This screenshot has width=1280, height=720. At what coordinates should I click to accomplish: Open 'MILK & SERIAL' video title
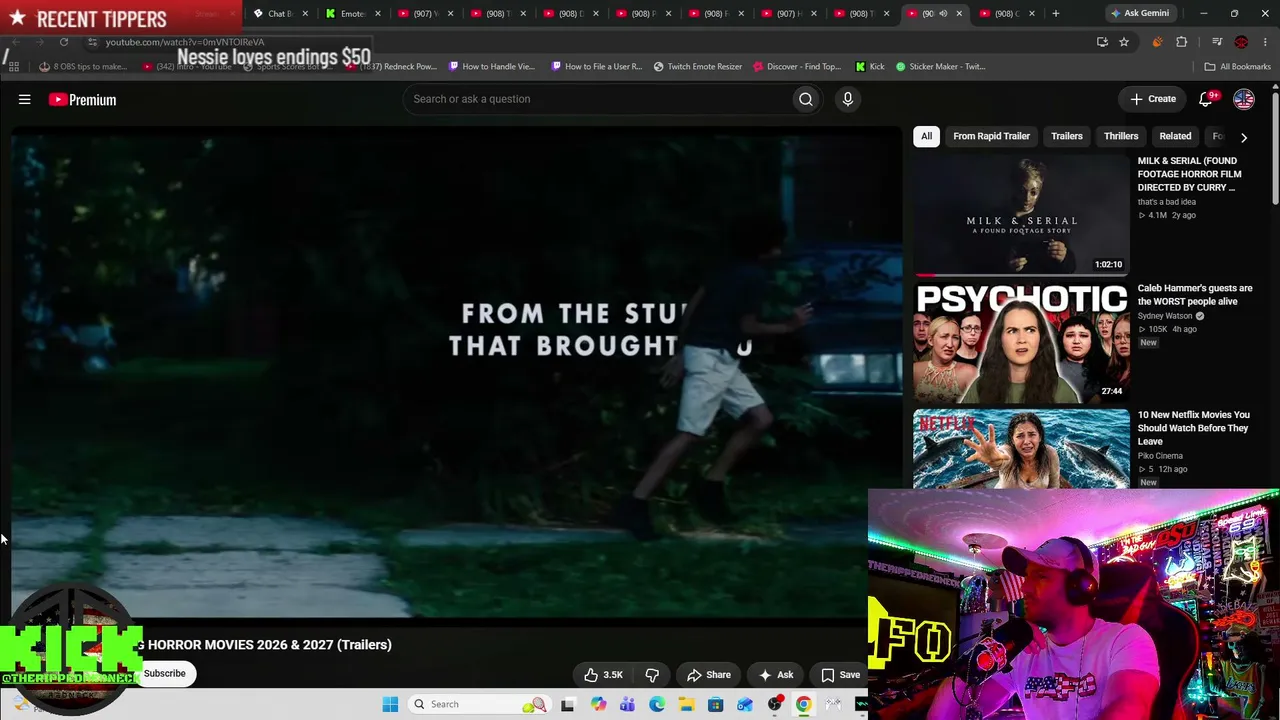click(1189, 174)
